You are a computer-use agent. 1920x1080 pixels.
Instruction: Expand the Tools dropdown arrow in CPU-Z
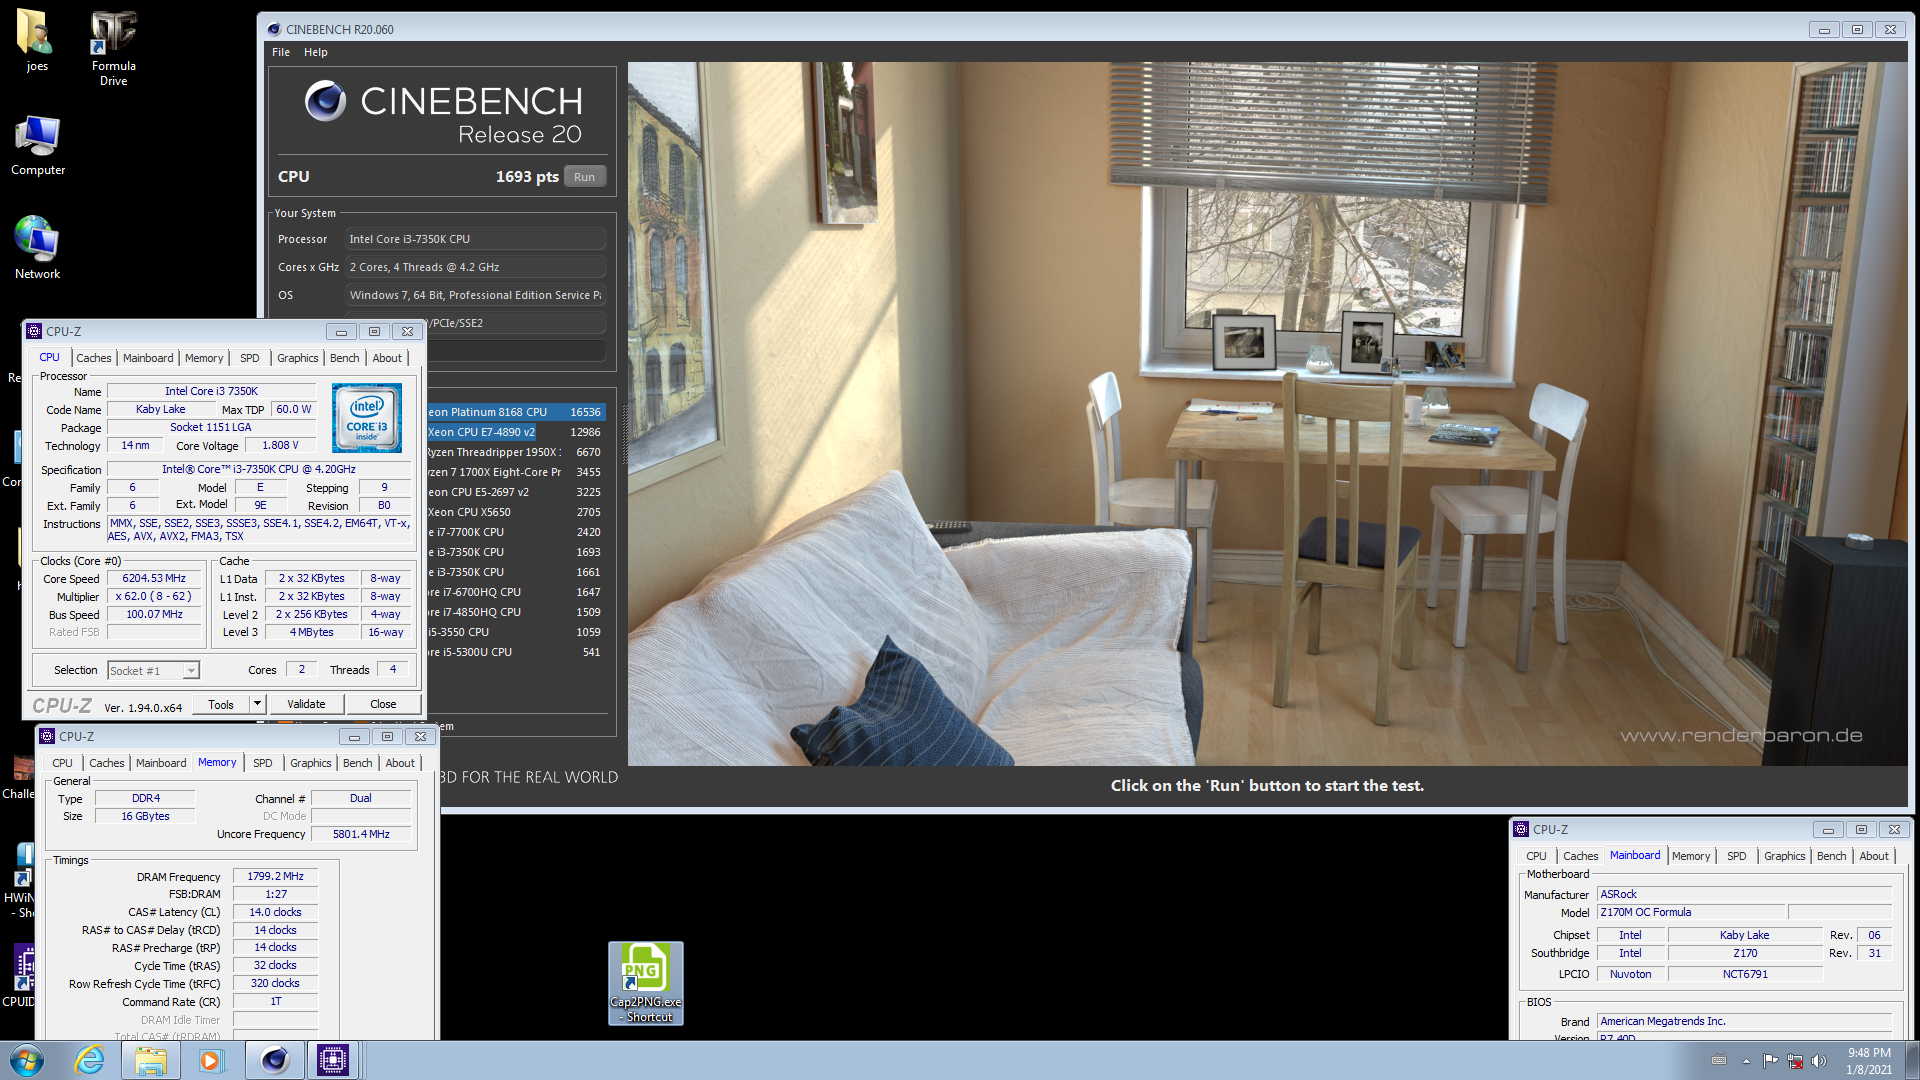click(x=257, y=704)
